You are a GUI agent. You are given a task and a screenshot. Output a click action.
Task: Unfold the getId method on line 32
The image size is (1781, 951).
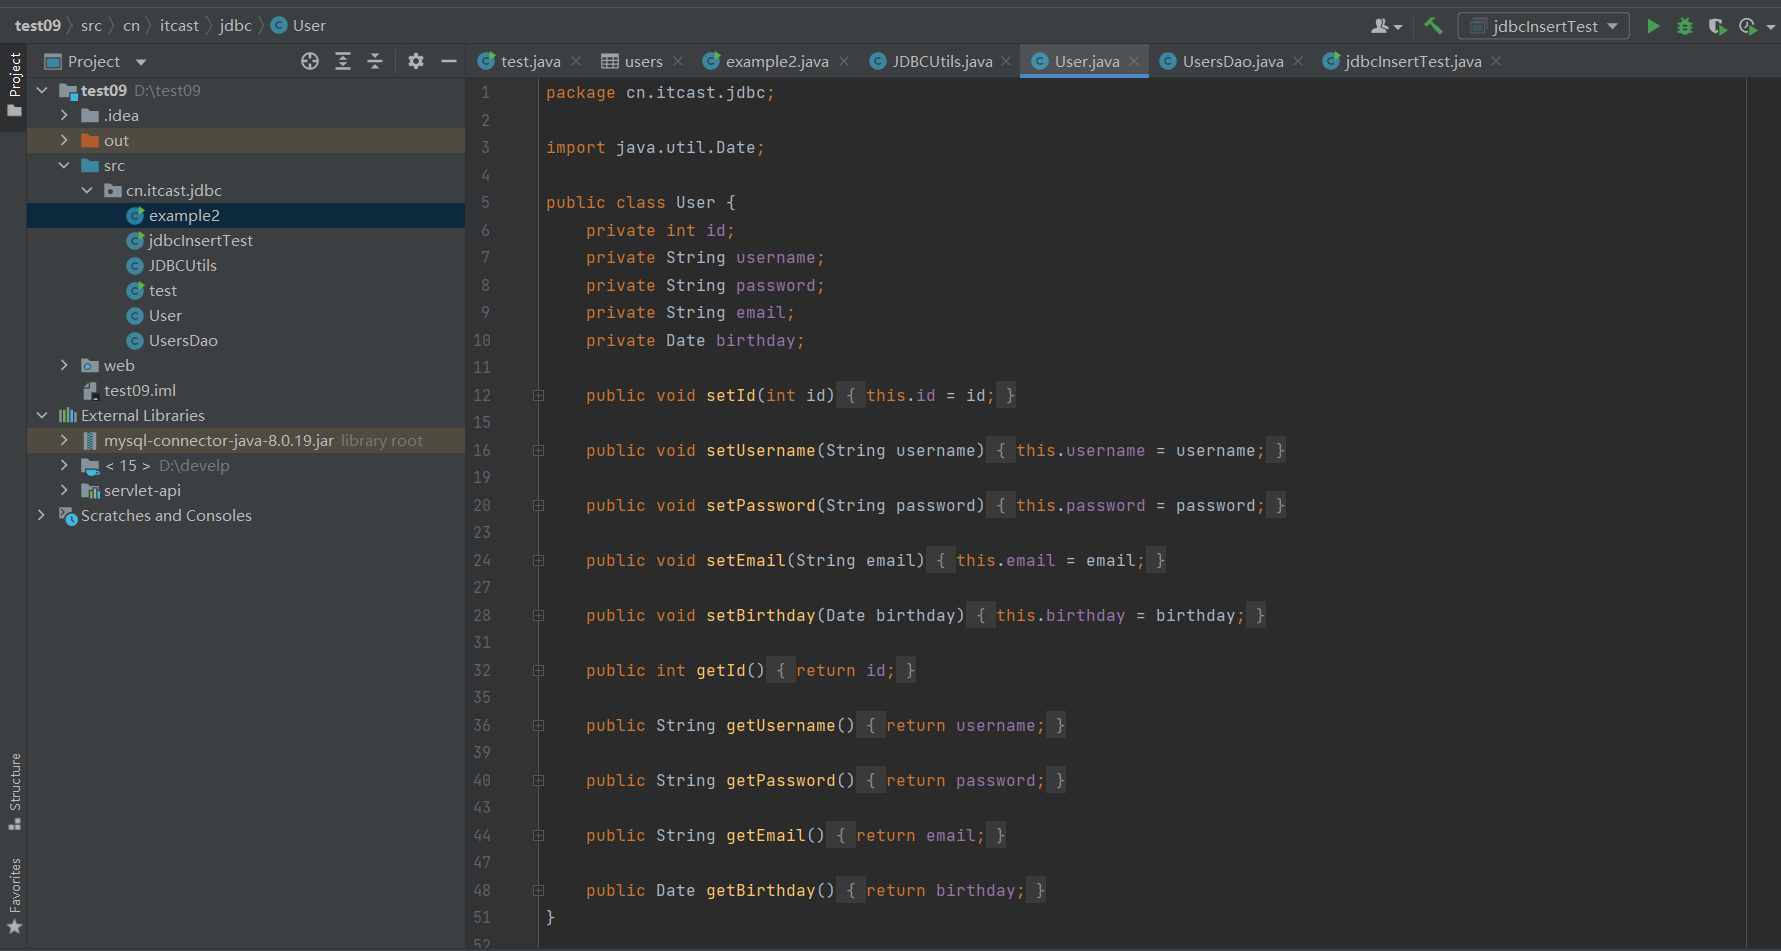[538, 670]
